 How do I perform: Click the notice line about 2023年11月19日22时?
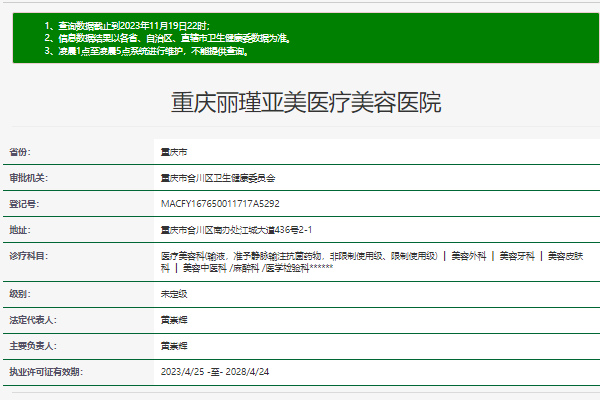[127, 26]
